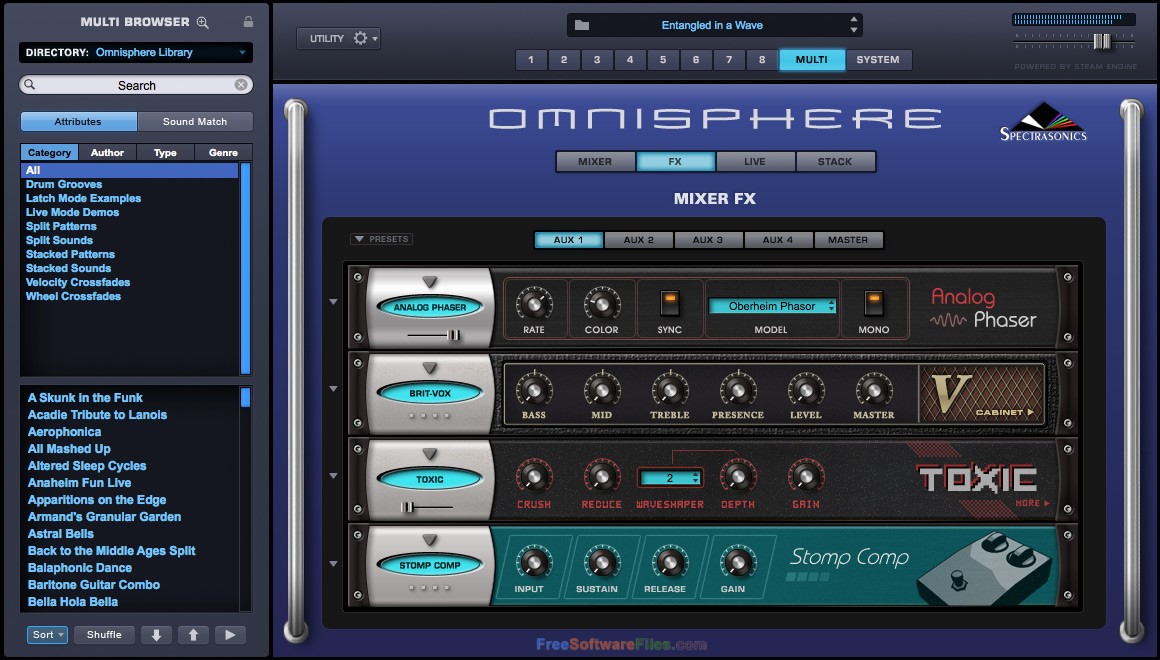Click the Toxic REDUCE knob
Viewport: 1160px width, 660px height.
click(601, 477)
